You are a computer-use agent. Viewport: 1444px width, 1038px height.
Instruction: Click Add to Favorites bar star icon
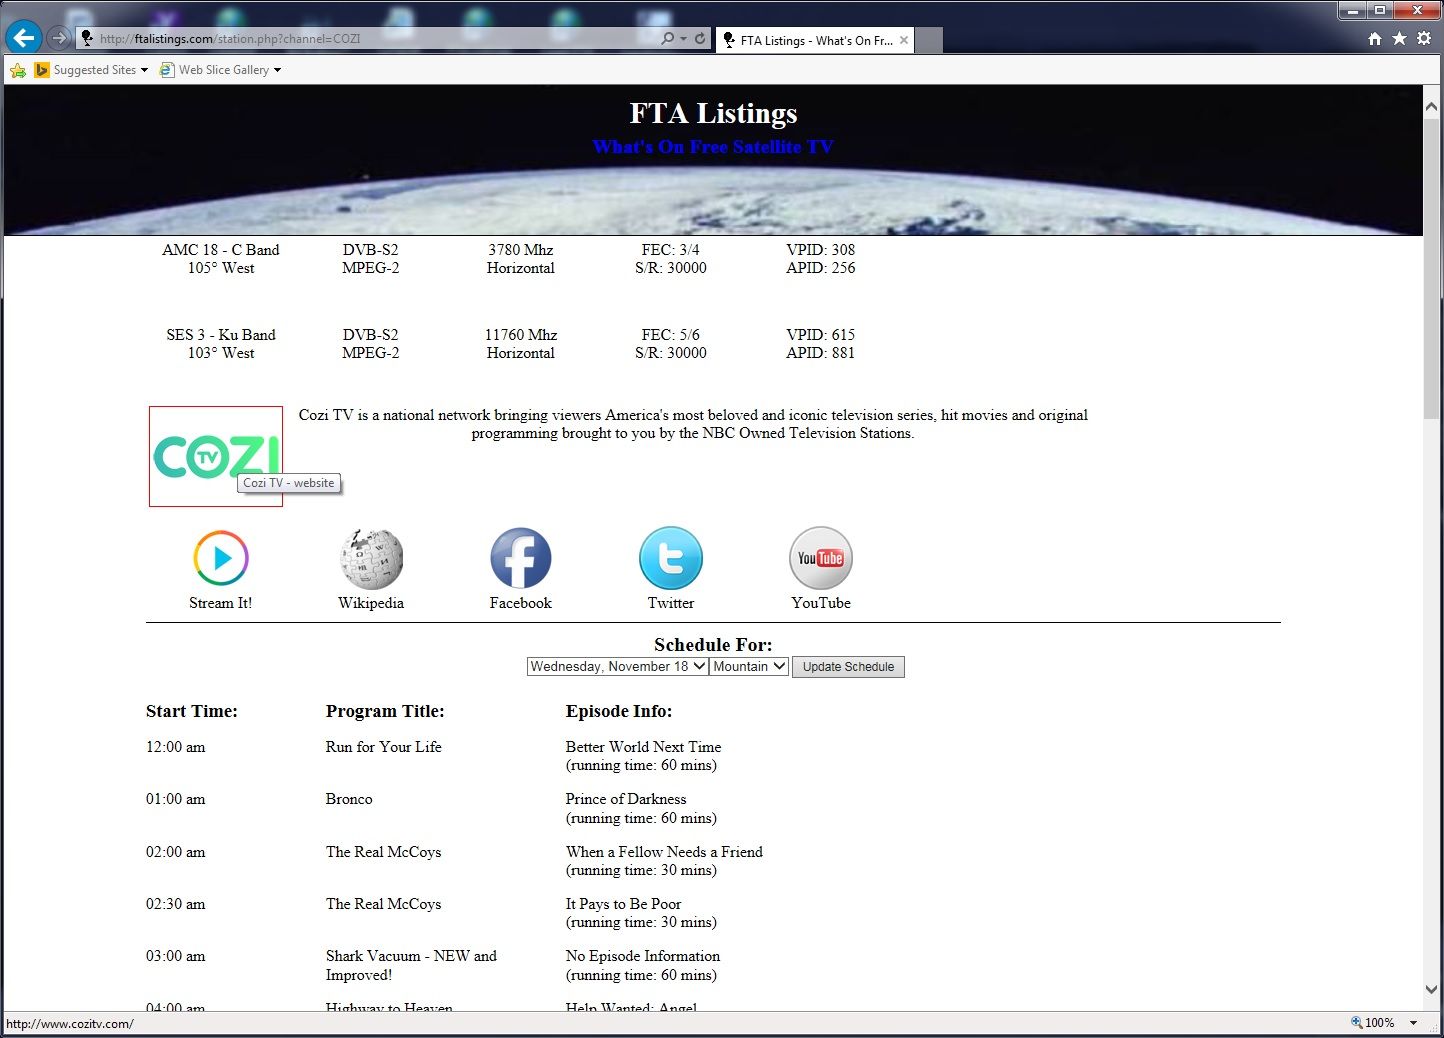point(18,70)
